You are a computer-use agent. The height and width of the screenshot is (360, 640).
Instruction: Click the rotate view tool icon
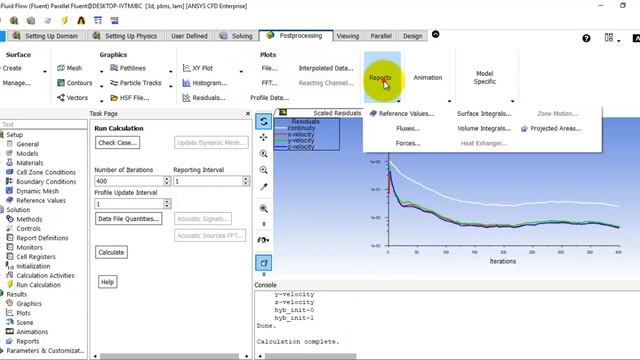264,122
